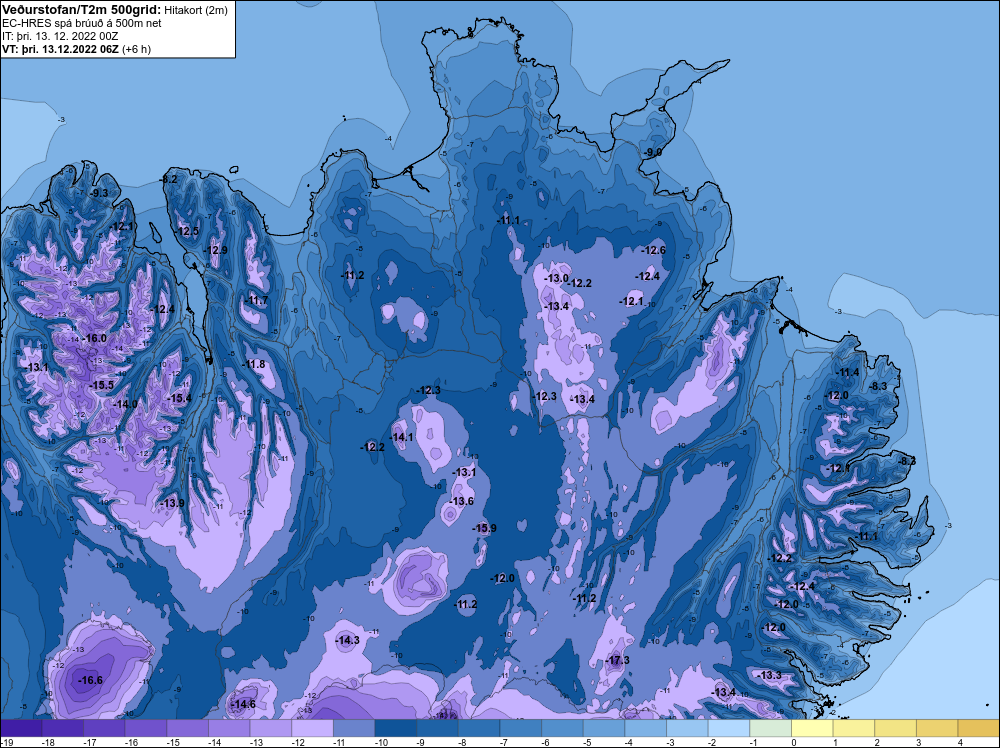The width and height of the screenshot is (1000, 748).
Task: Click the -16.6 map reading
Action: tap(90, 680)
